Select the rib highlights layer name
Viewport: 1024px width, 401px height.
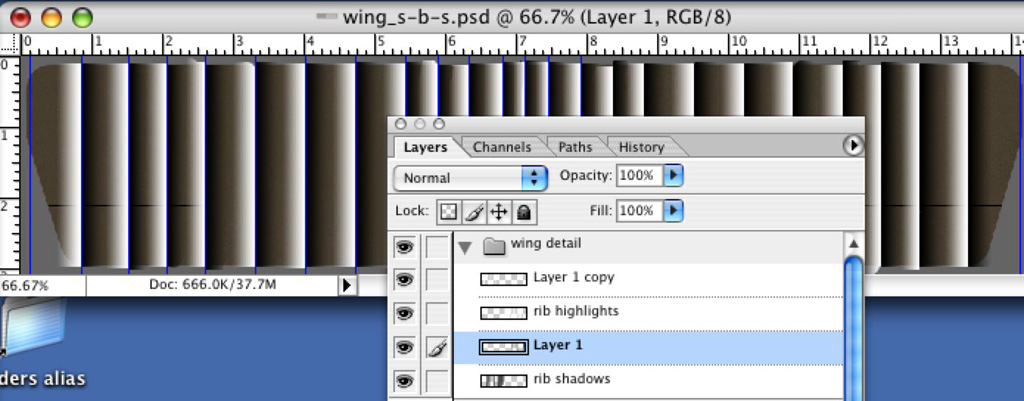click(576, 312)
